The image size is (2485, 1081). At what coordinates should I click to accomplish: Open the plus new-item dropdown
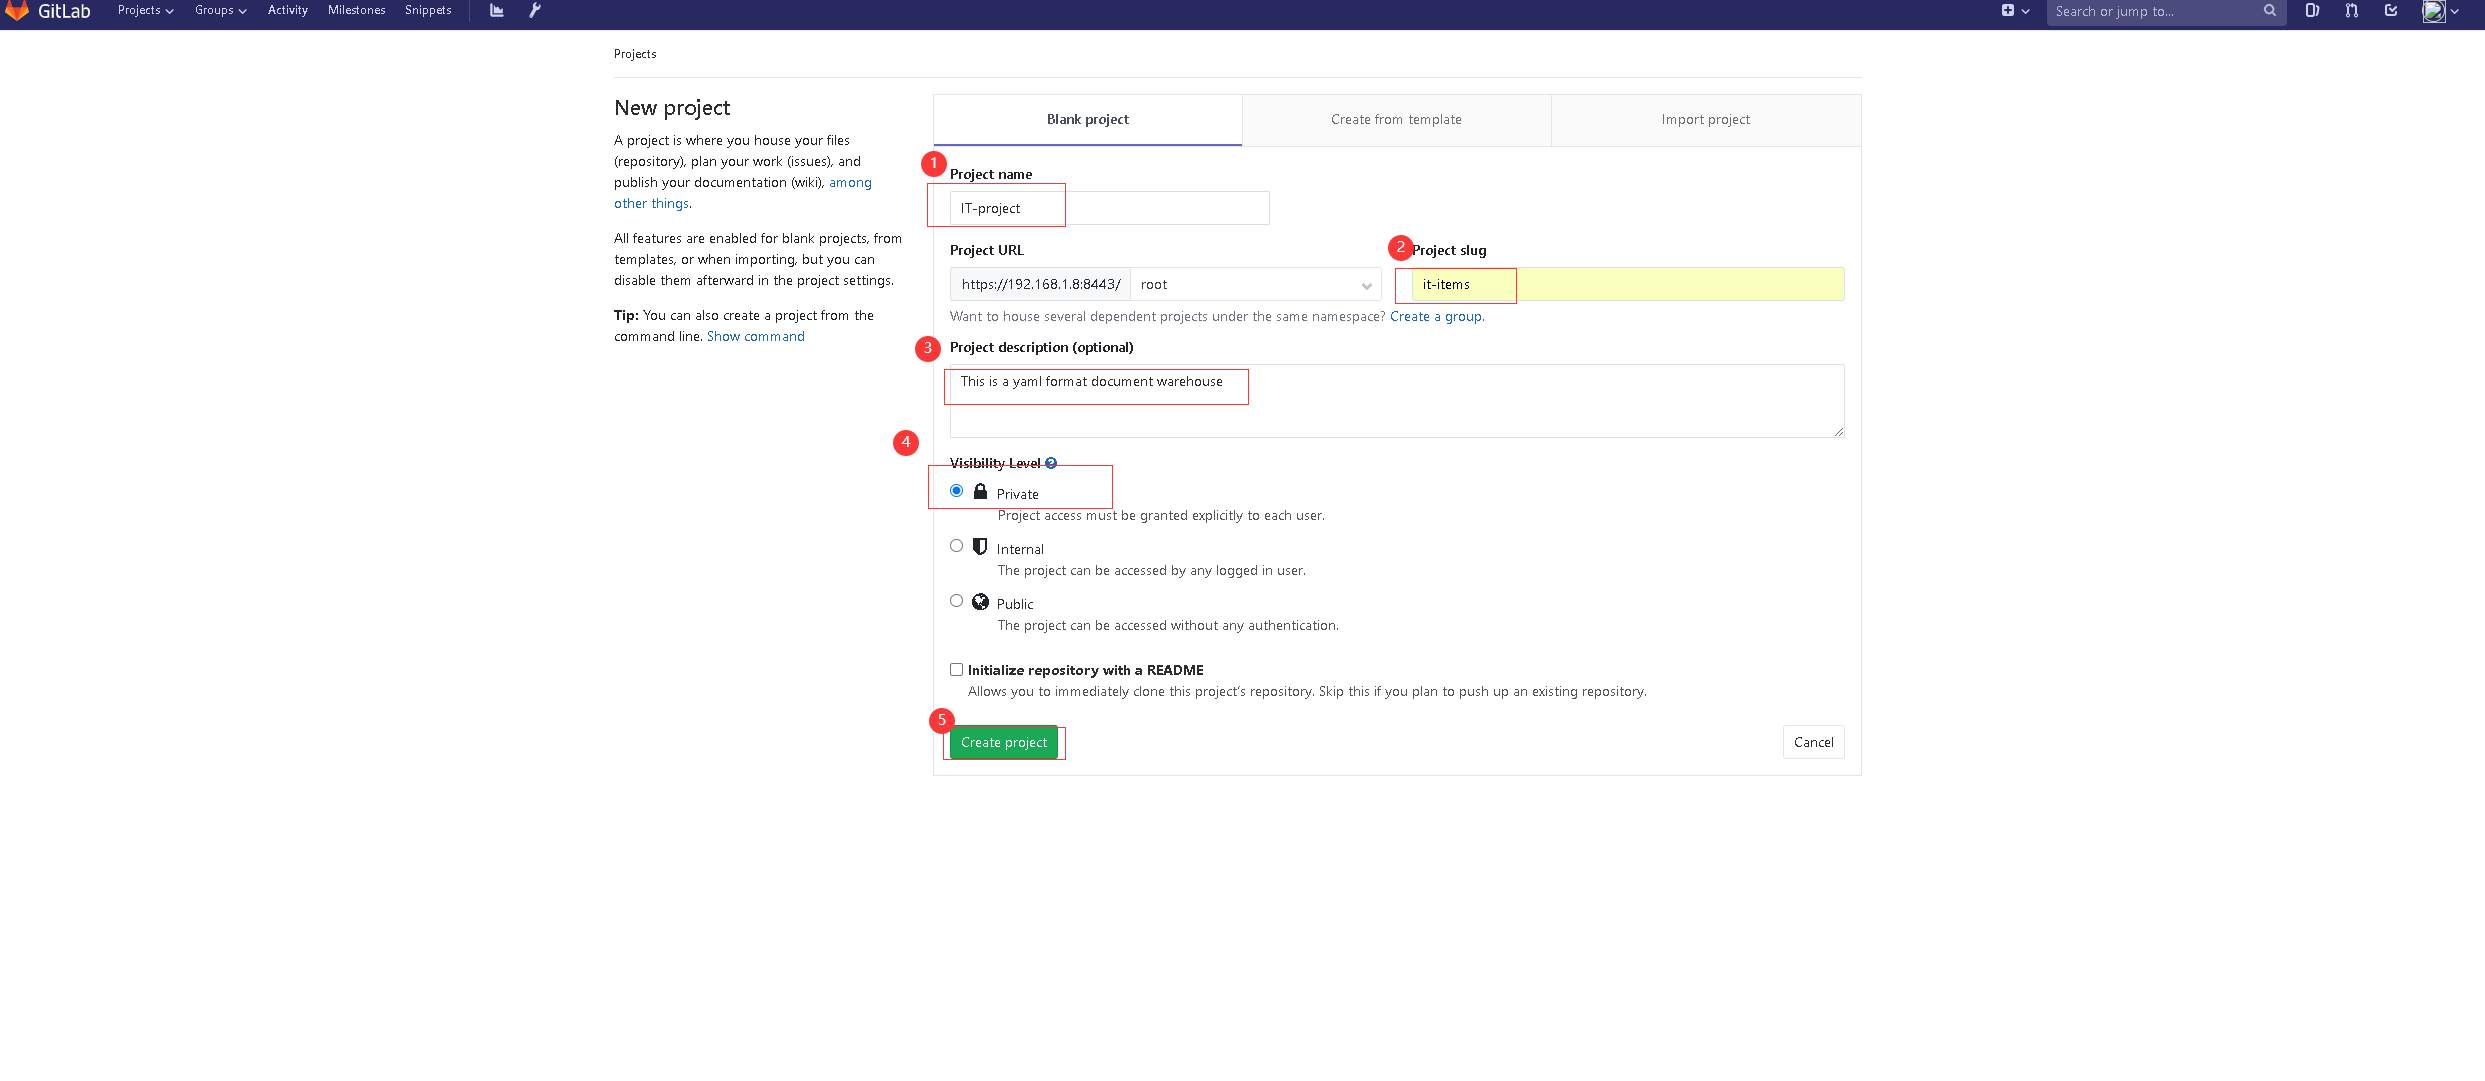tap(2015, 11)
